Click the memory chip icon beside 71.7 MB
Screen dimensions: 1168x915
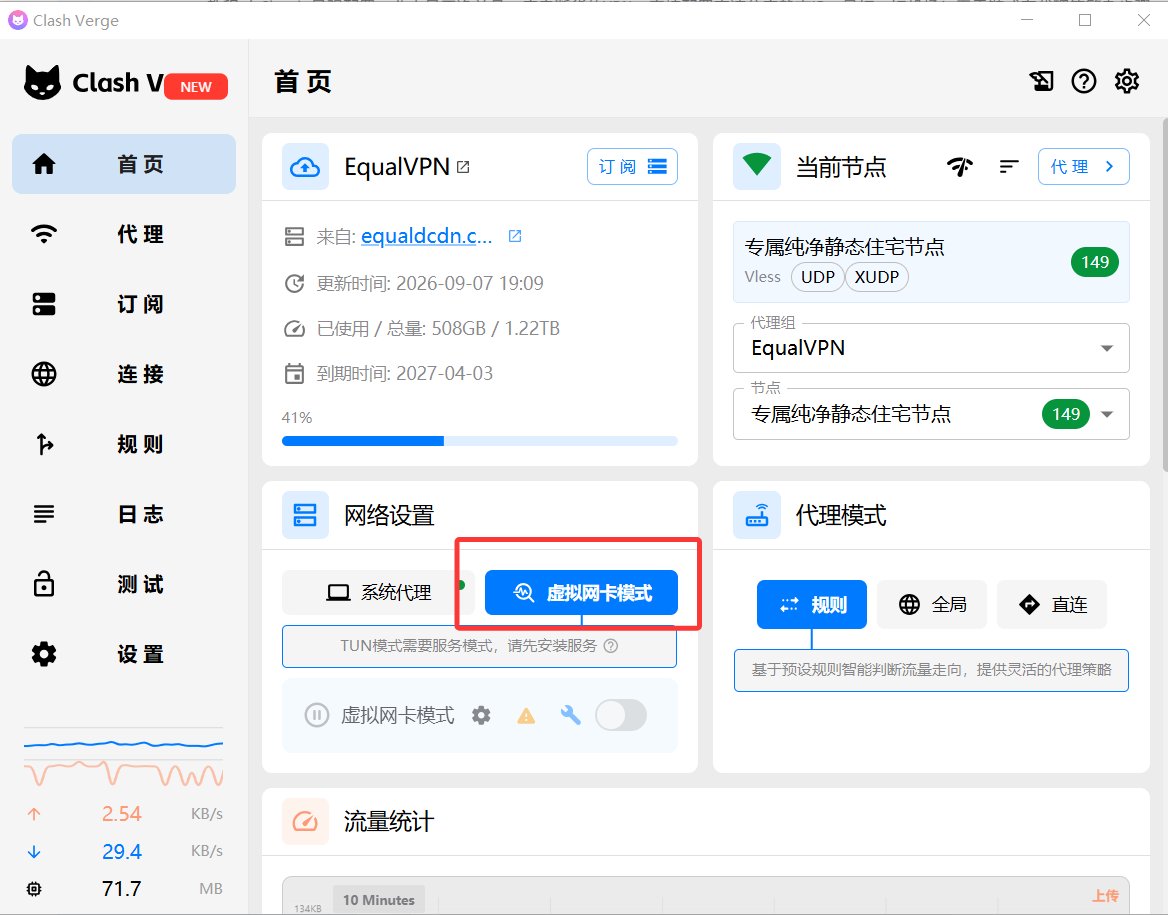pyautogui.click(x=34, y=889)
